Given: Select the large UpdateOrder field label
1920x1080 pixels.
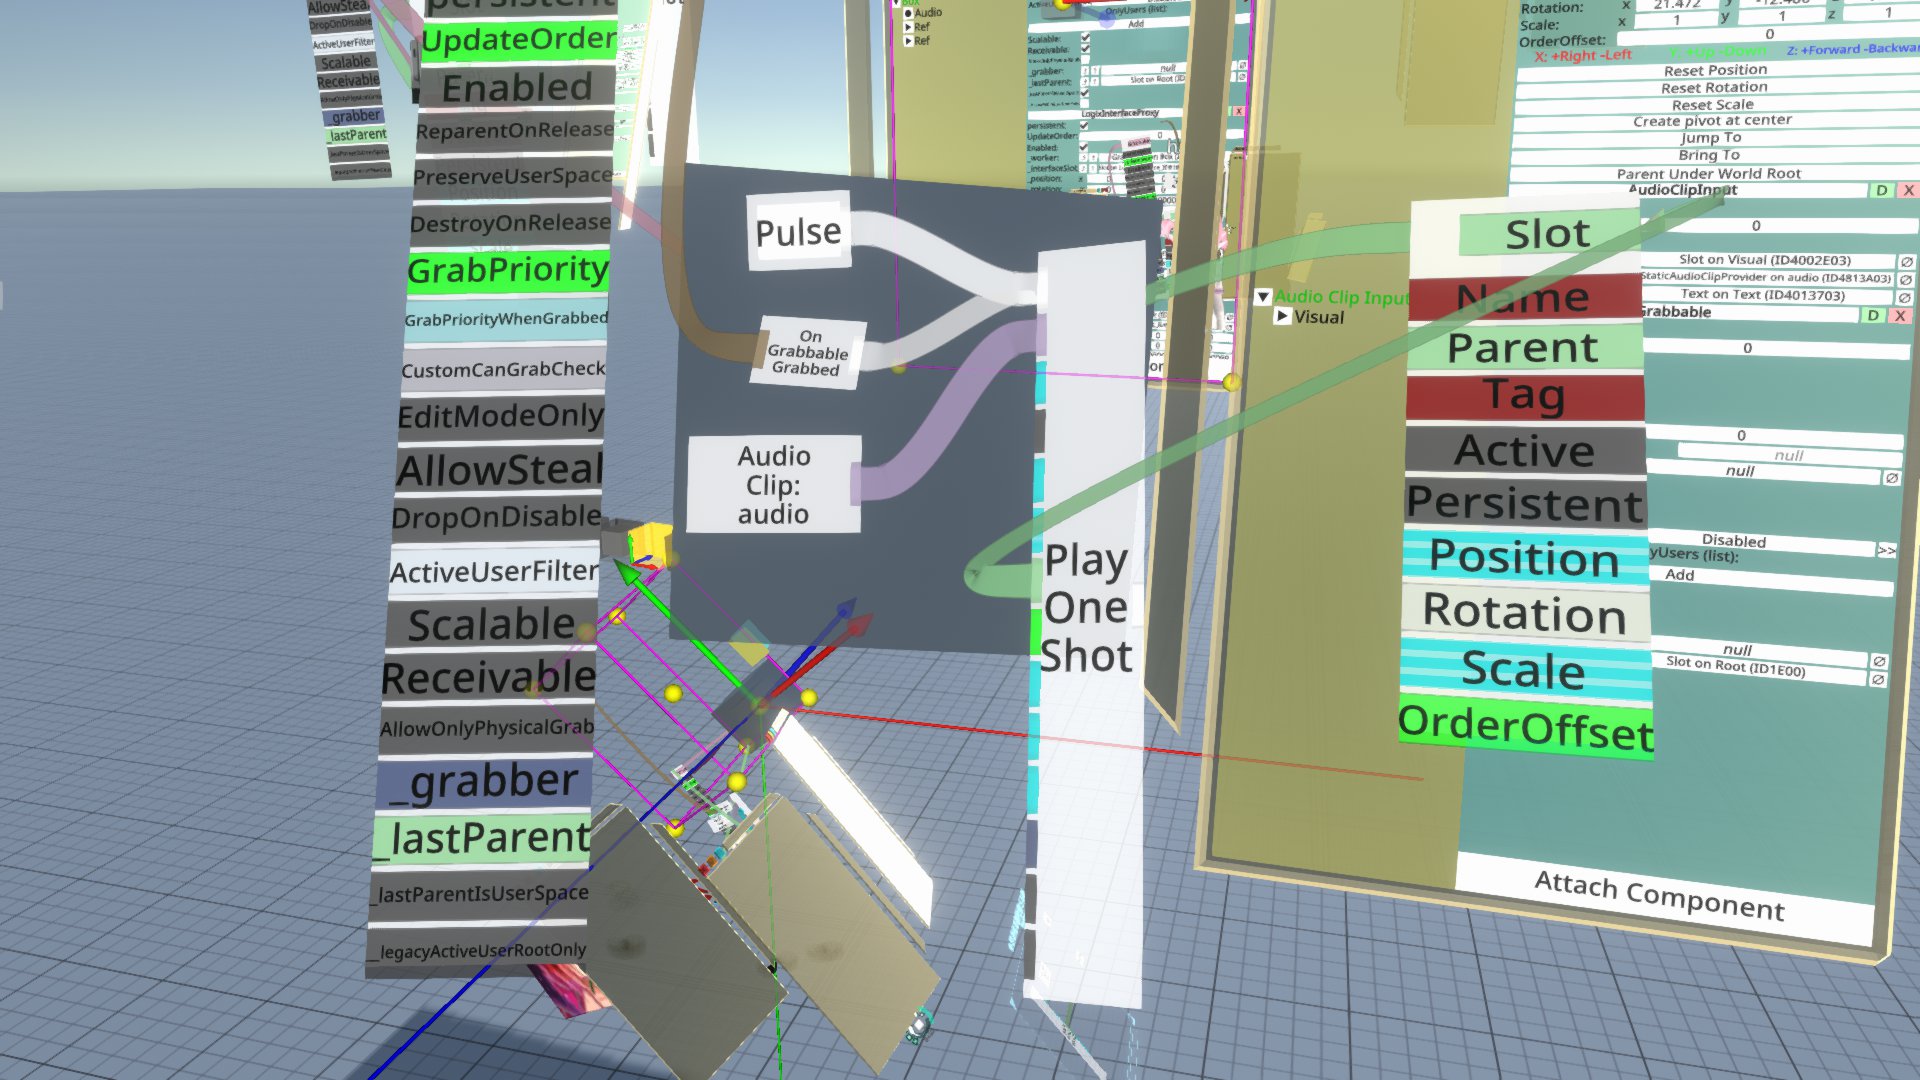Looking at the screenshot, I should pos(519,40).
